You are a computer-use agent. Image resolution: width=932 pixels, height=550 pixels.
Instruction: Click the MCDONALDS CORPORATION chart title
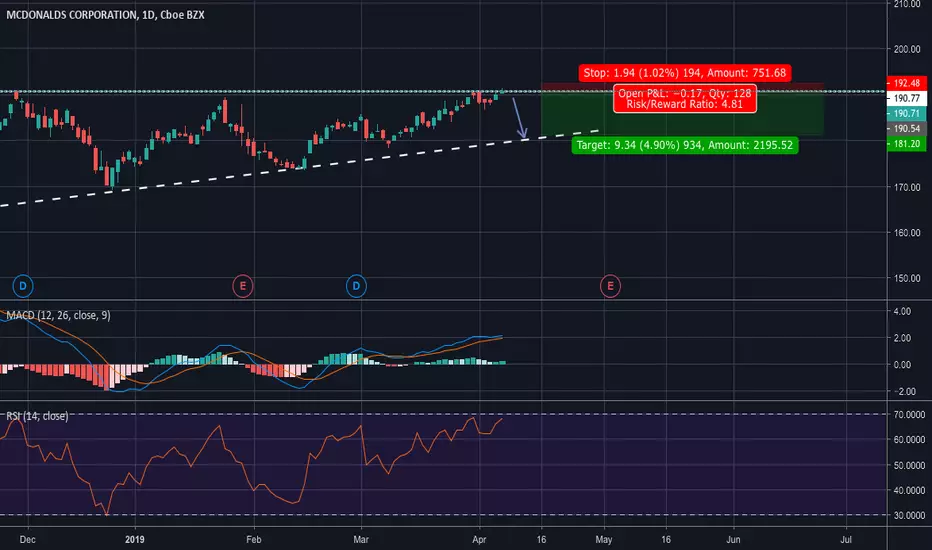tap(105, 15)
